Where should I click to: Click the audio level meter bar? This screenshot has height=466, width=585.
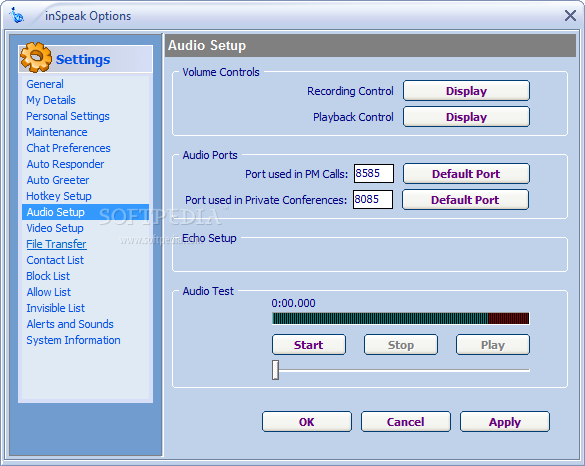point(401,319)
